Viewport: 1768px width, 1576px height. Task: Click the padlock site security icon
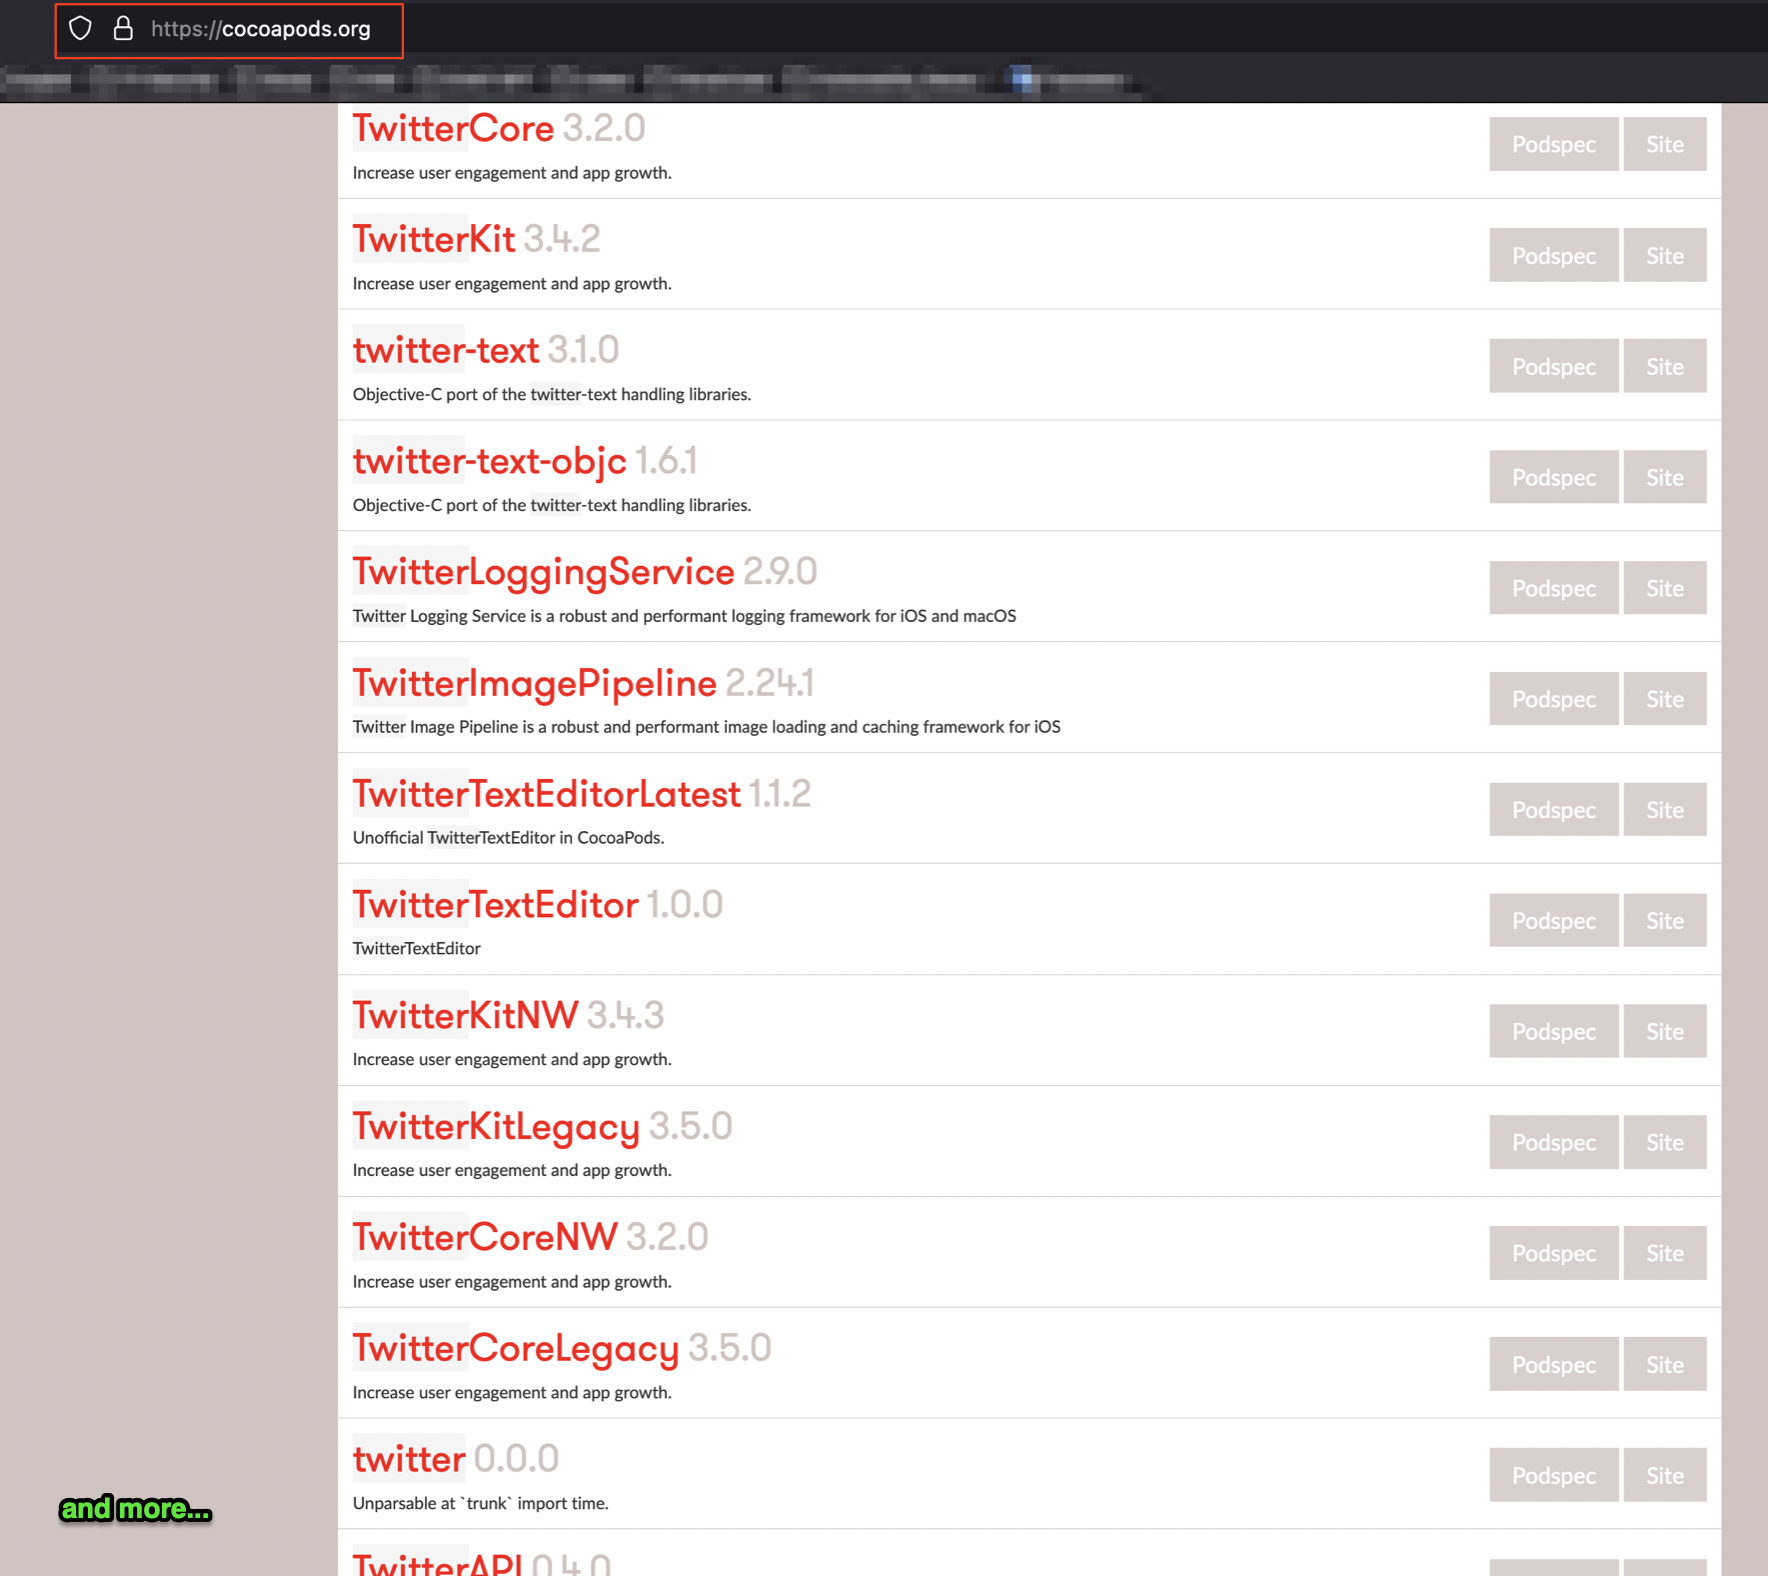click(x=123, y=29)
